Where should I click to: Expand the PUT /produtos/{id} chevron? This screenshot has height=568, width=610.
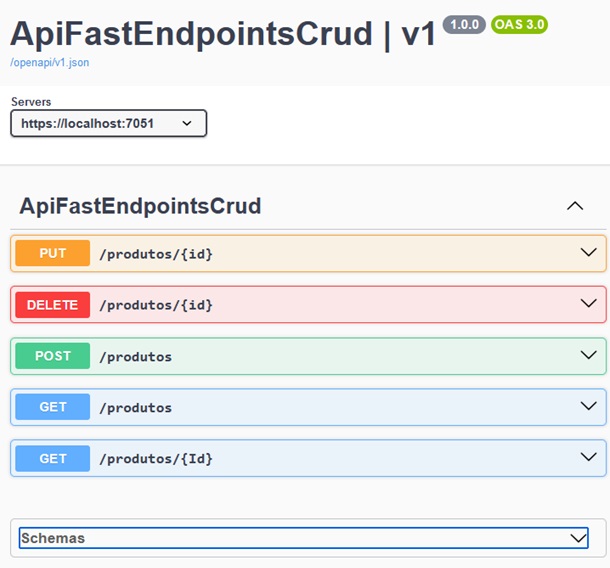point(588,254)
